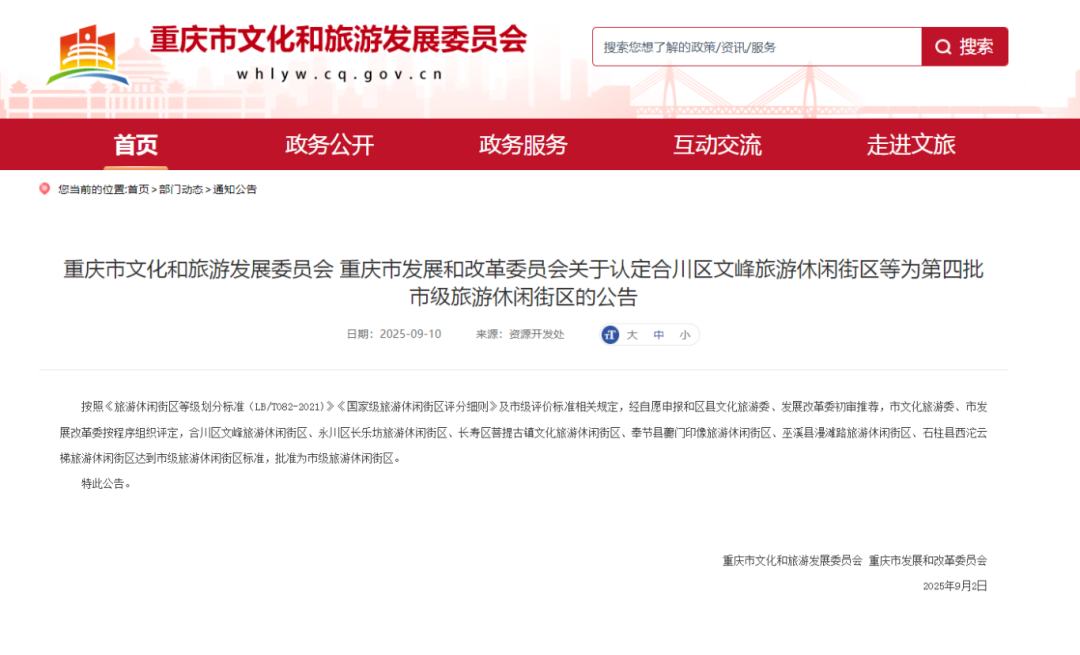
Task: Open the 走进文旅 navigation menu
Action: 911,145
